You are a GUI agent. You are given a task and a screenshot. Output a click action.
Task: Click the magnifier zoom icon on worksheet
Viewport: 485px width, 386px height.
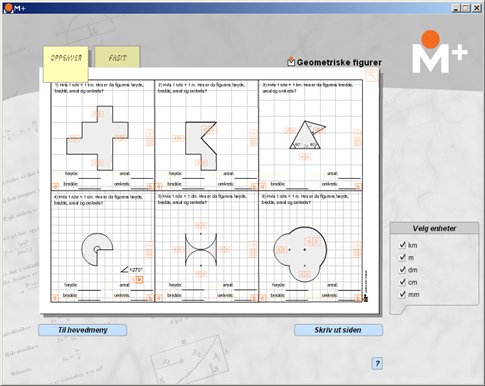[x=371, y=75]
